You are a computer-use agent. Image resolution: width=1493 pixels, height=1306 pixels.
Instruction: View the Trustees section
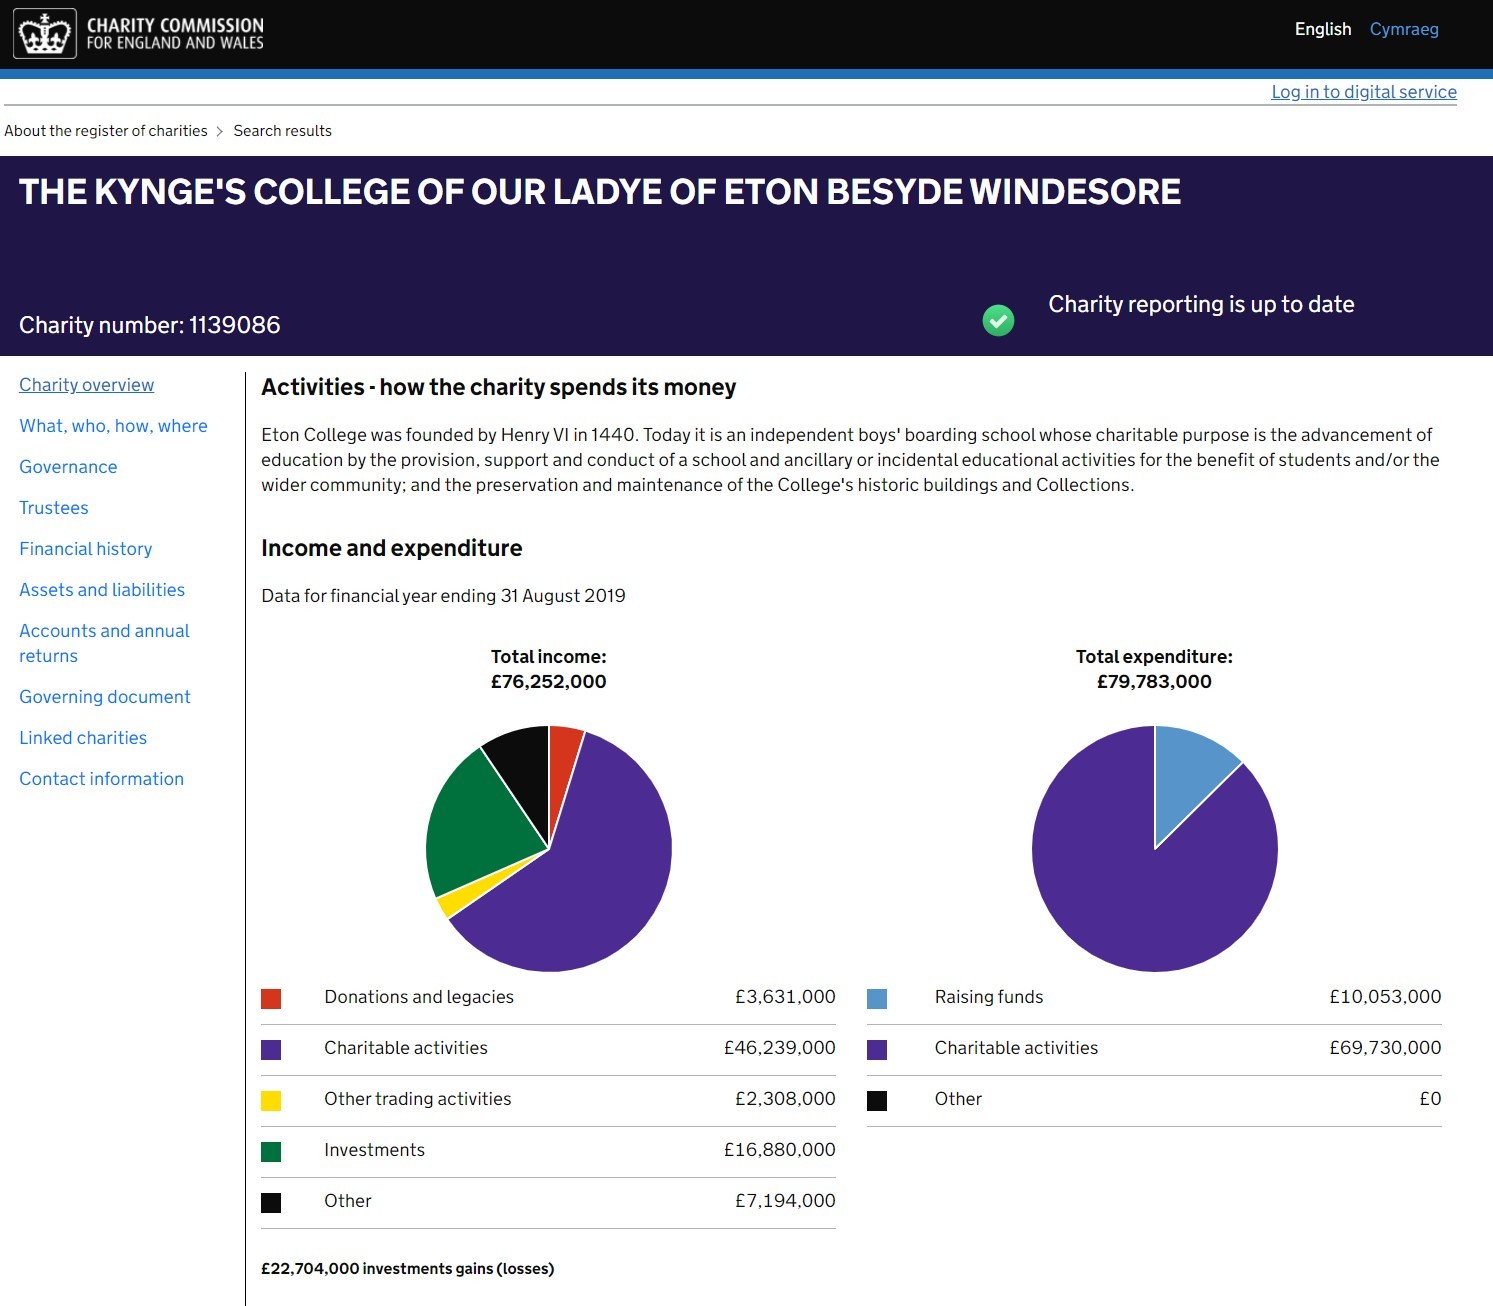pyautogui.click(x=54, y=508)
